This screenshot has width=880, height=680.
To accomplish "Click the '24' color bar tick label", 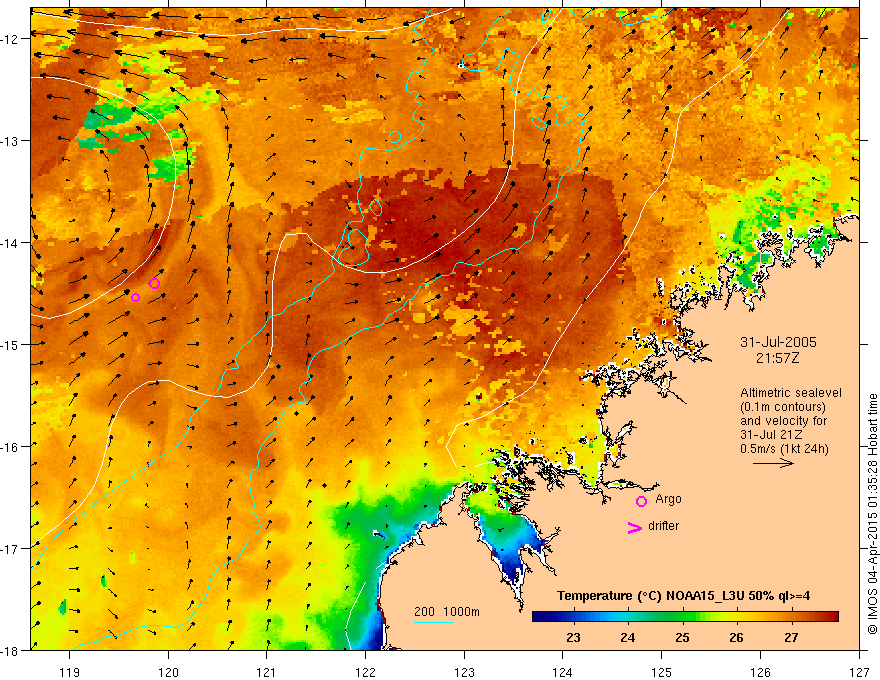I will coord(627,637).
